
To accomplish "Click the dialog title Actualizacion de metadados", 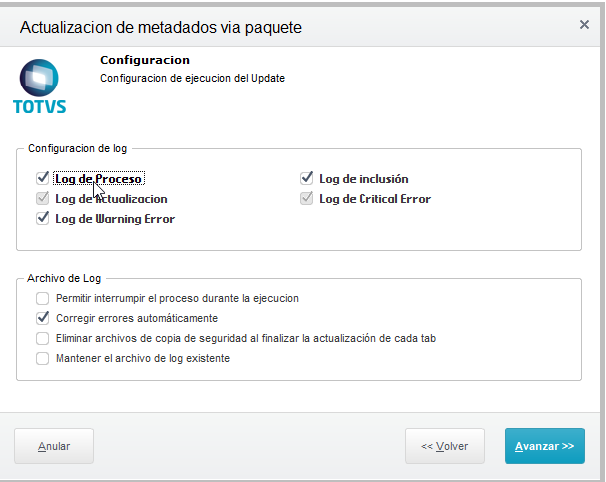I will (x=161, y=27).
